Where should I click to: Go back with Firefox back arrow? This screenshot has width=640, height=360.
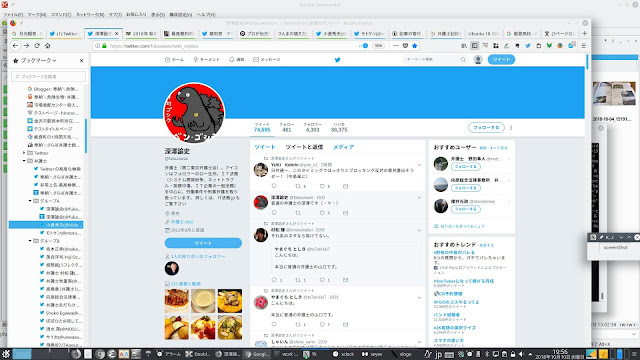(16, 46)
